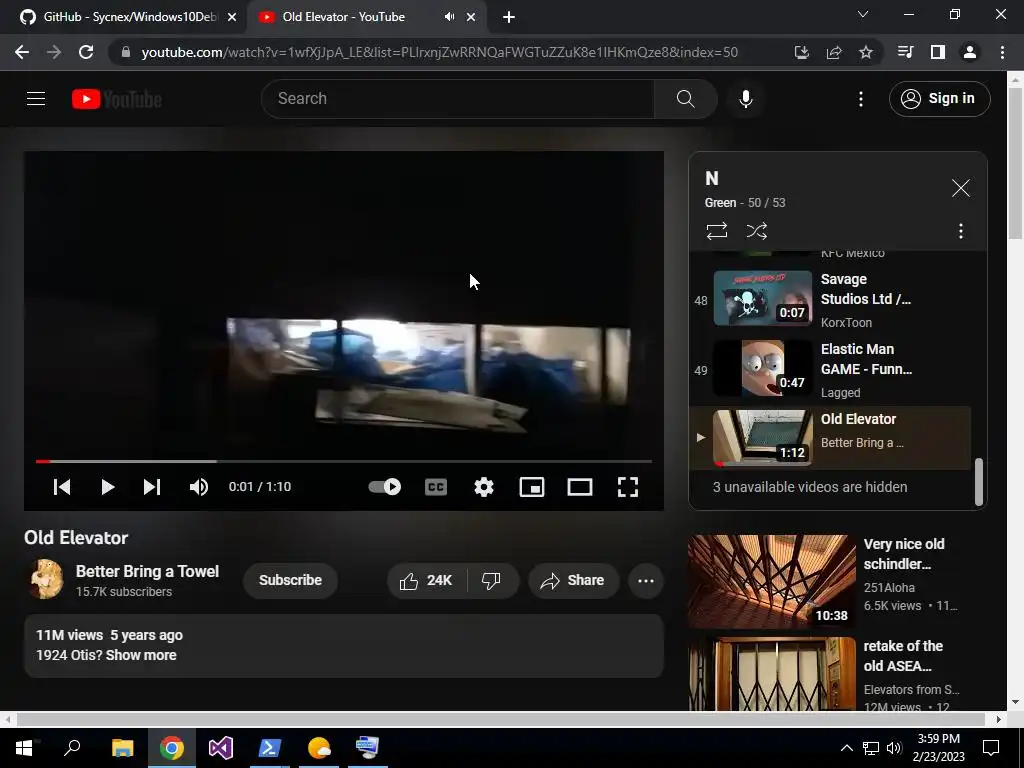Like the video with 24K likes
Viewport: 1024px width, 768px height.
point(426,581)
